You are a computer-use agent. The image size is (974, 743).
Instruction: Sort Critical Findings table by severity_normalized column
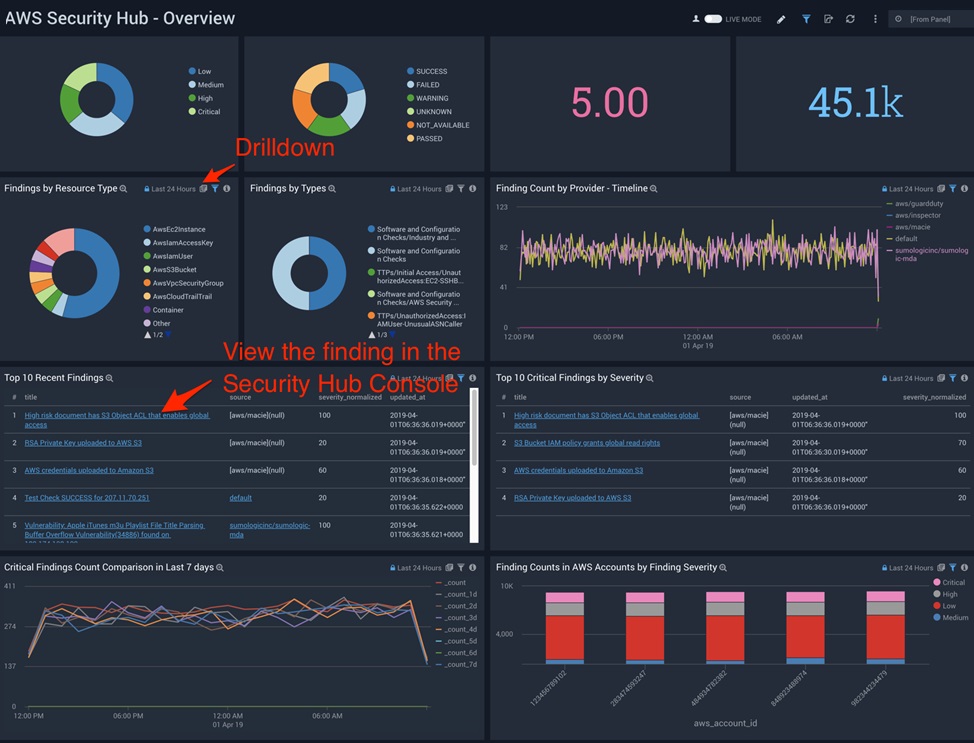(934, 397)
